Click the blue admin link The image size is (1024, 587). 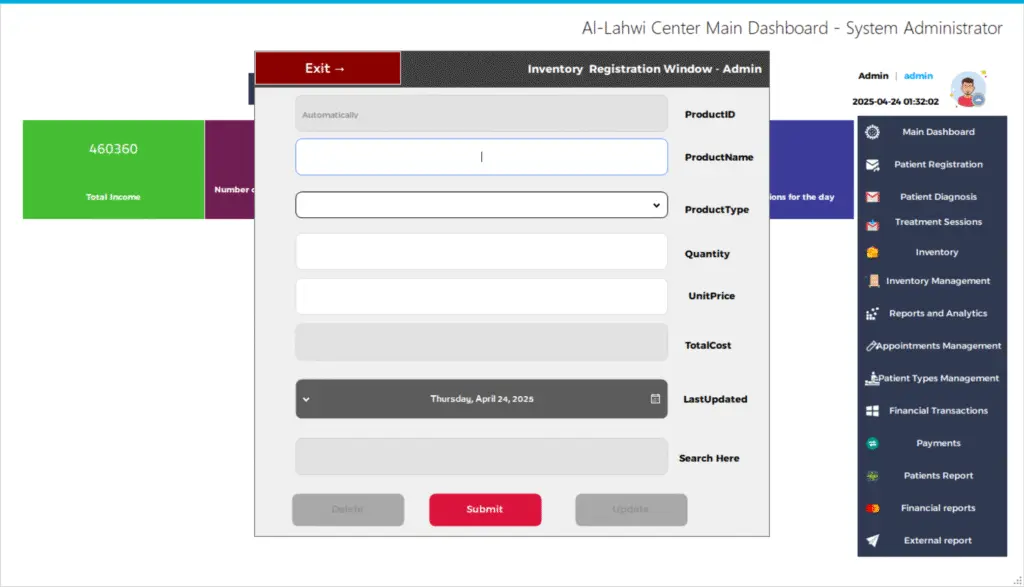coord(918,76)
